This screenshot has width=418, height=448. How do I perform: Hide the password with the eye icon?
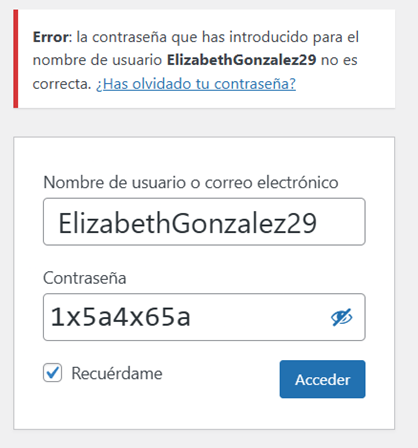click(342, 317)
